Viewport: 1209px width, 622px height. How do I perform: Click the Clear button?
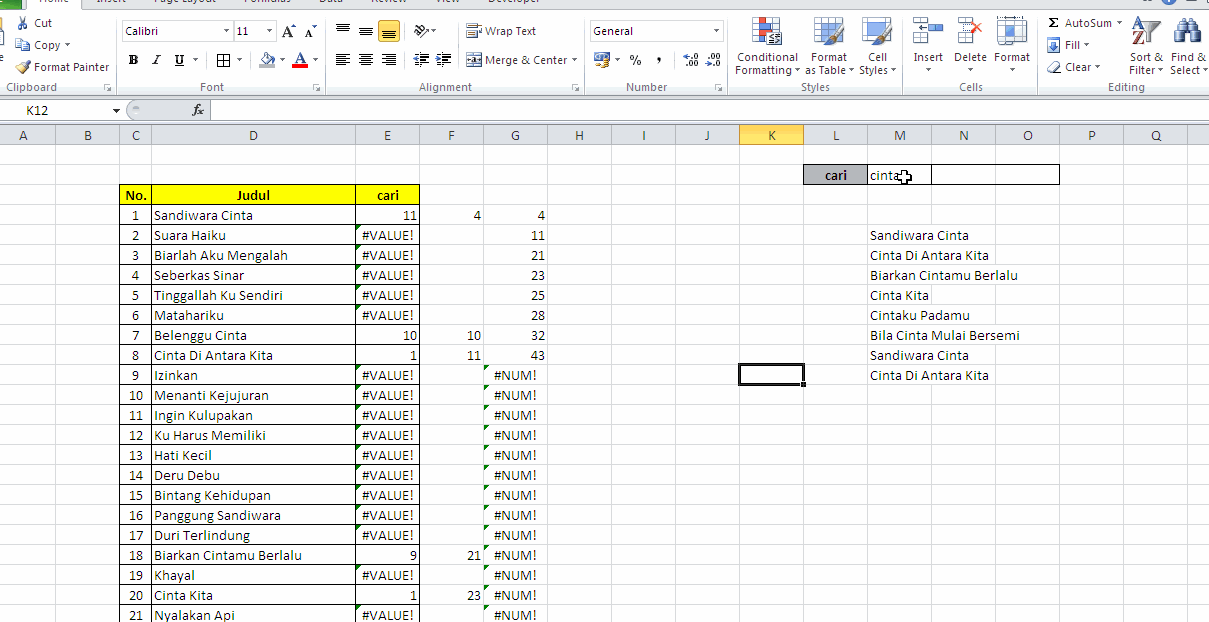click(x=1078, y=66)
